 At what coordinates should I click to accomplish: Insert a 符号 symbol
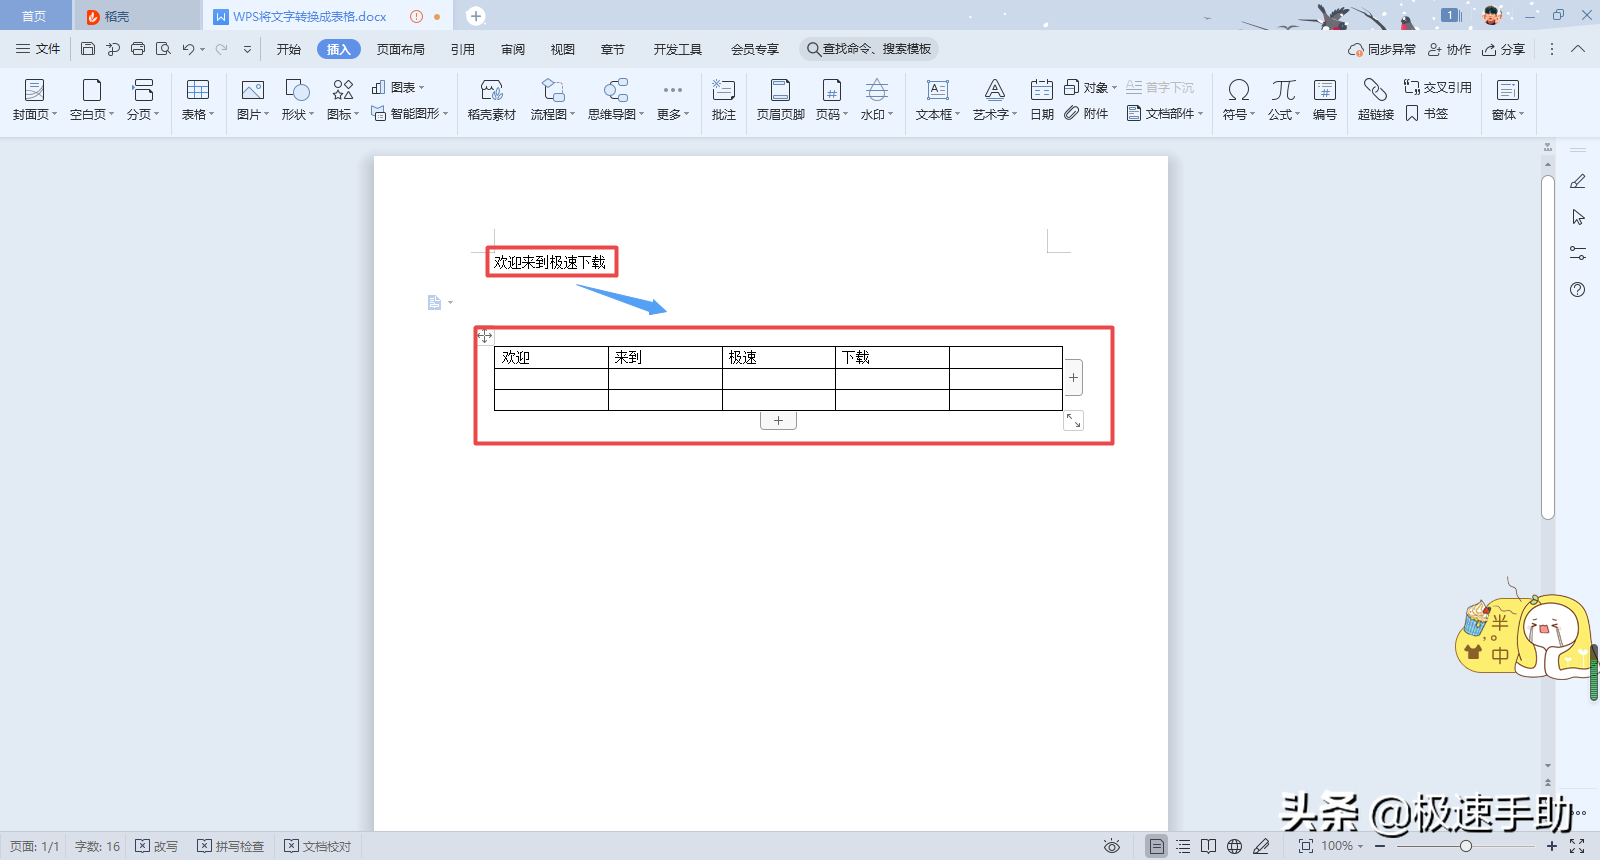(1238, 100)
